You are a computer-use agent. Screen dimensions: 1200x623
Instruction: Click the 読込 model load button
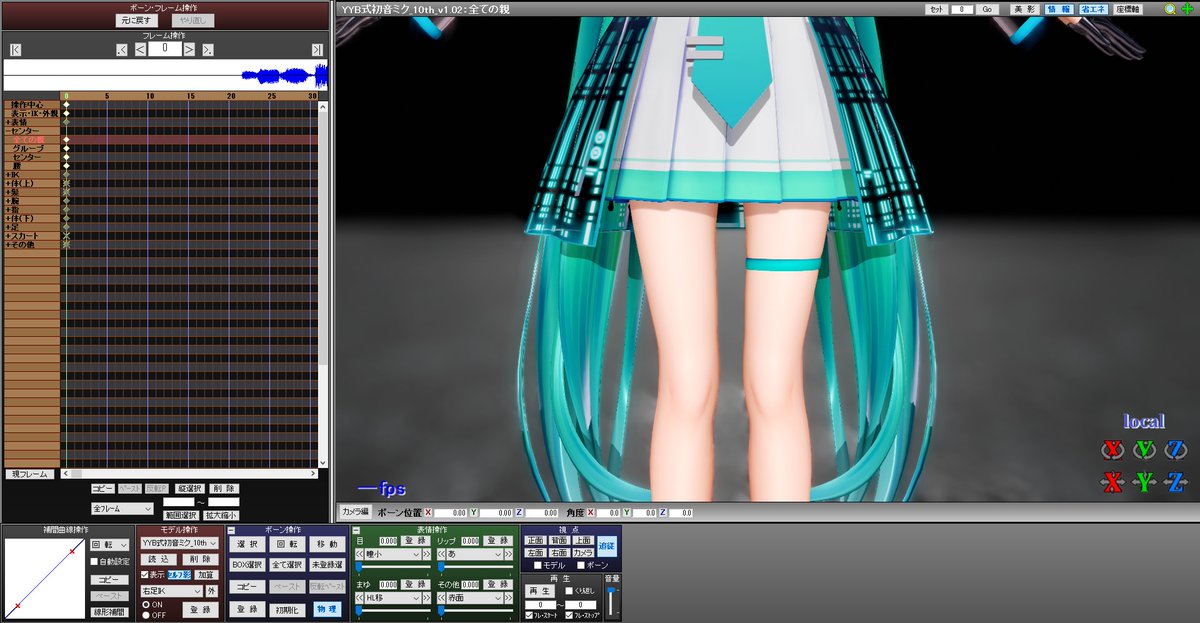pos(157,560)
